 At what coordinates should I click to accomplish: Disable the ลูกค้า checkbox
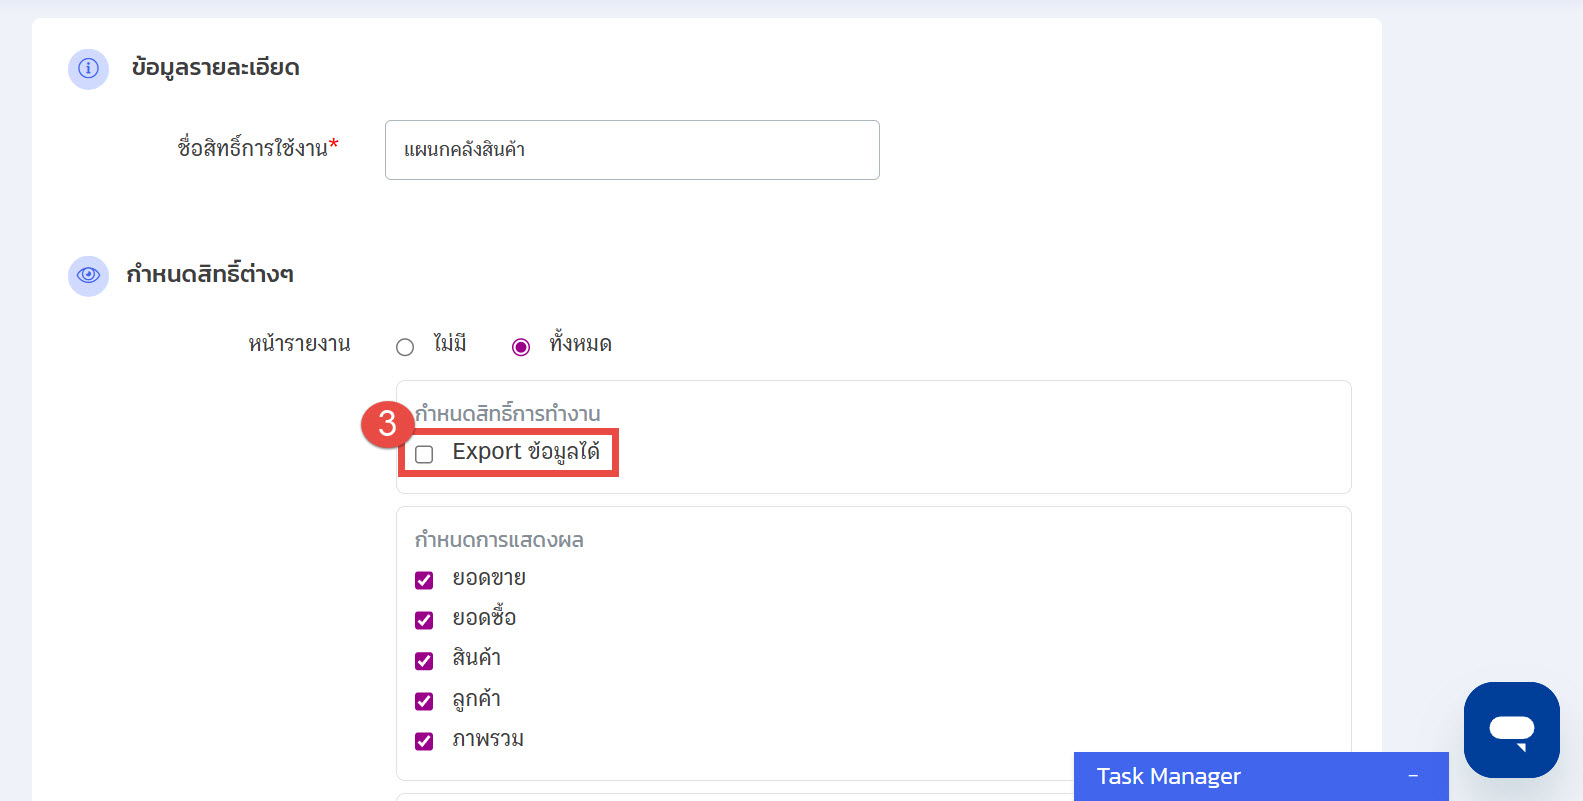click(424, 701)
